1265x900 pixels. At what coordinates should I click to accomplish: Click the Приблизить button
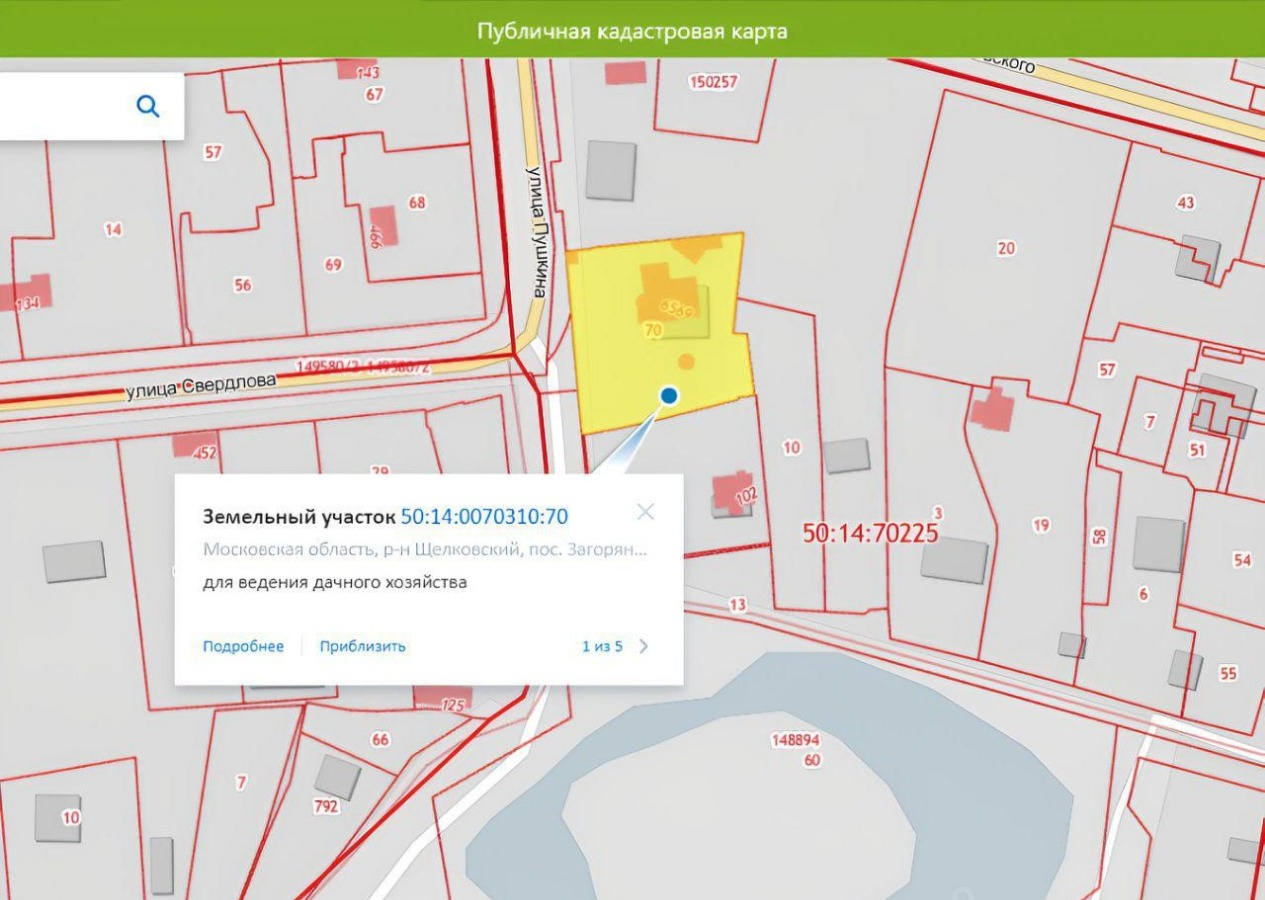(x=362, y=646)
